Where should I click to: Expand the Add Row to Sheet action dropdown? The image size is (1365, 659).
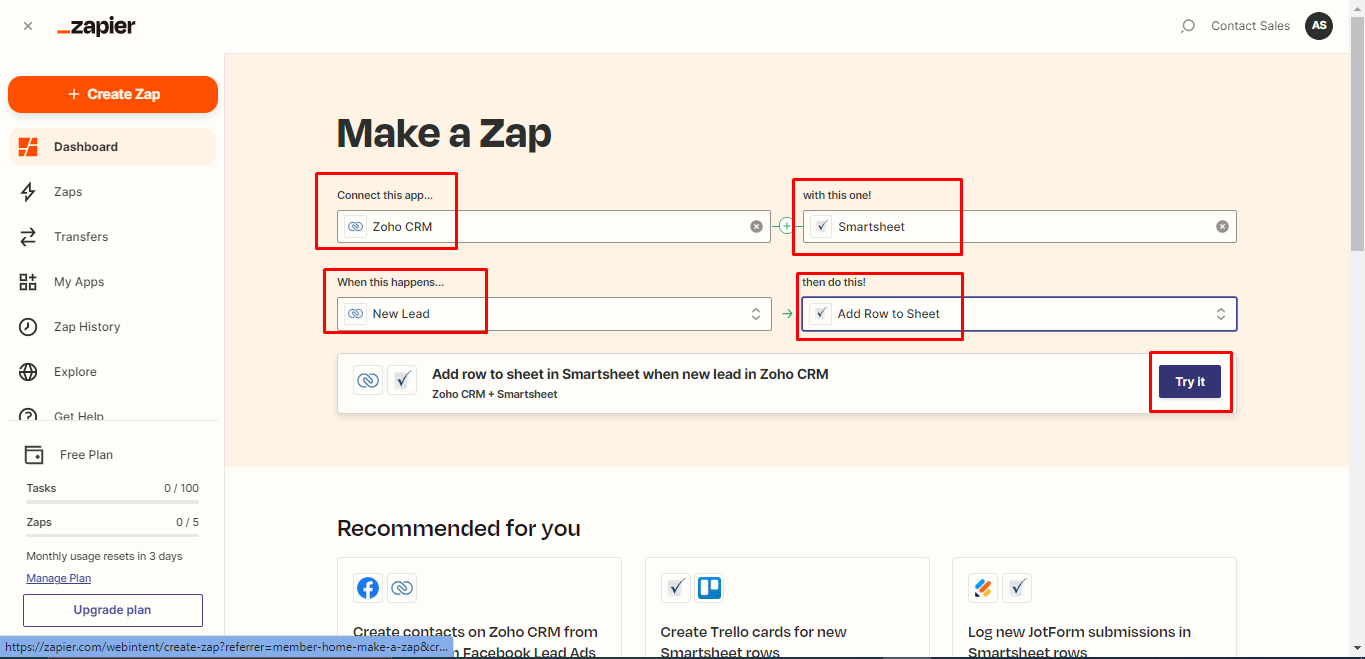coord(1221,314)
